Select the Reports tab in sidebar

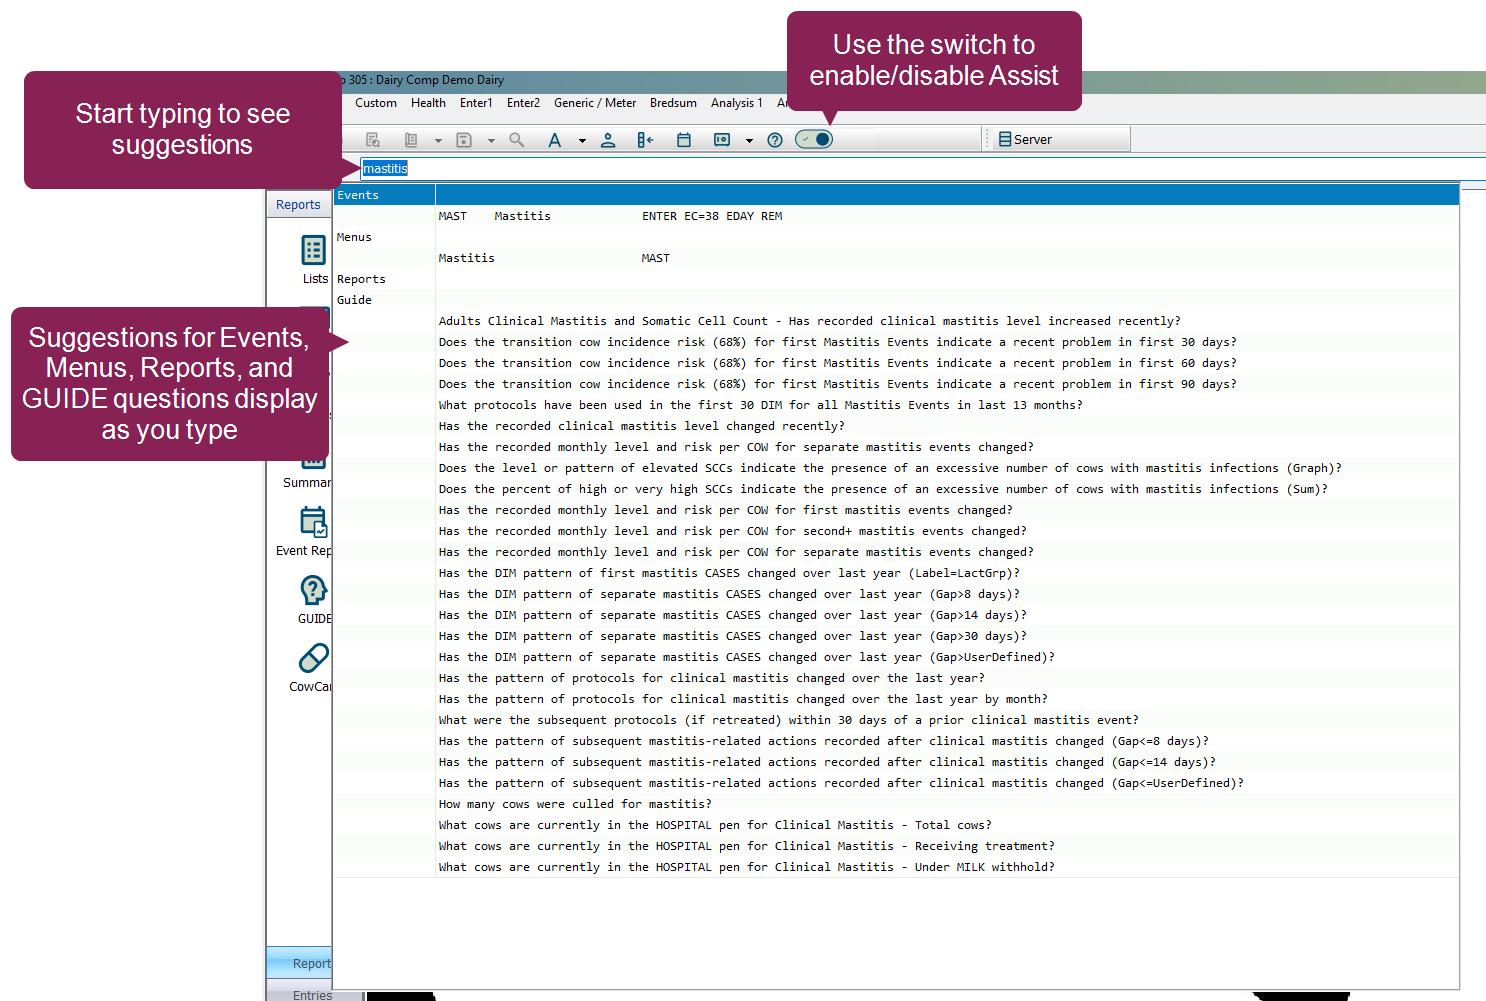(298, 205)
